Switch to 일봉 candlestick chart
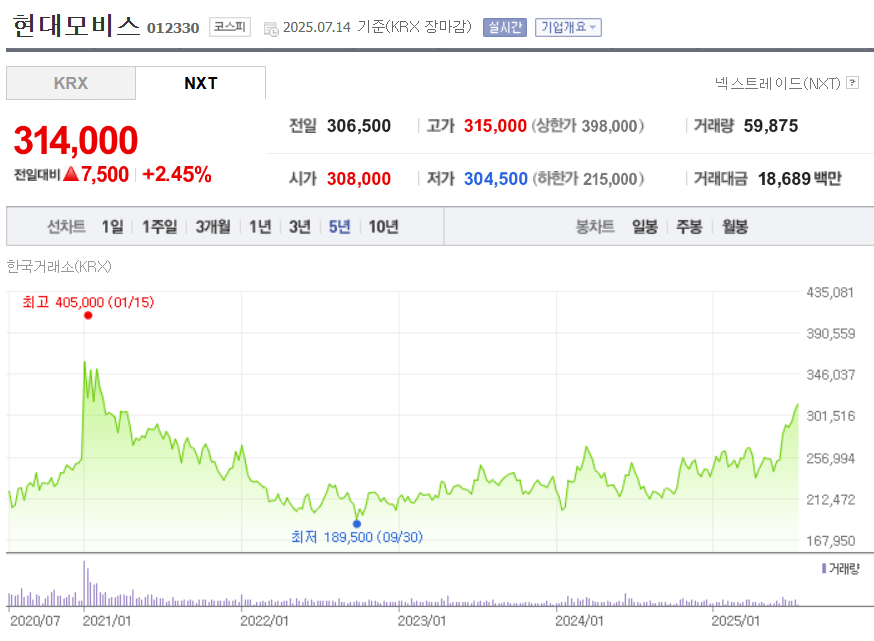Screen dimensions: 874x641 coord(645,227)
